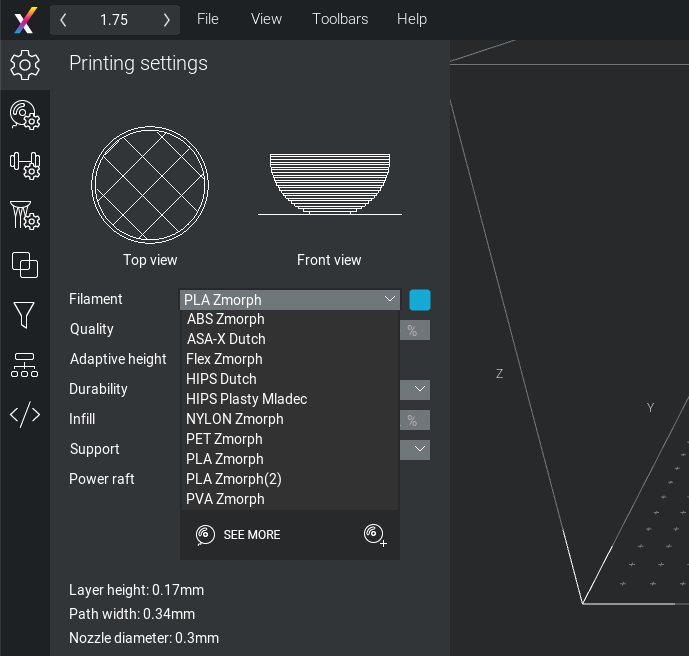Click spool icon beside SEE MORE

click(205, 535)
